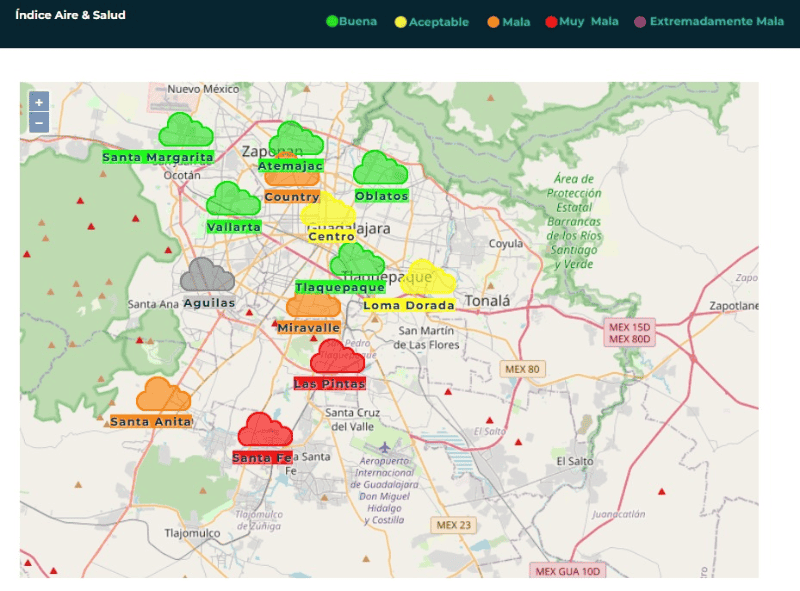Image resolution: width=800 pixels, height=591 pixels.
Task: Click the Tlaquepaque station name label
Action: (x=340, y=288)
